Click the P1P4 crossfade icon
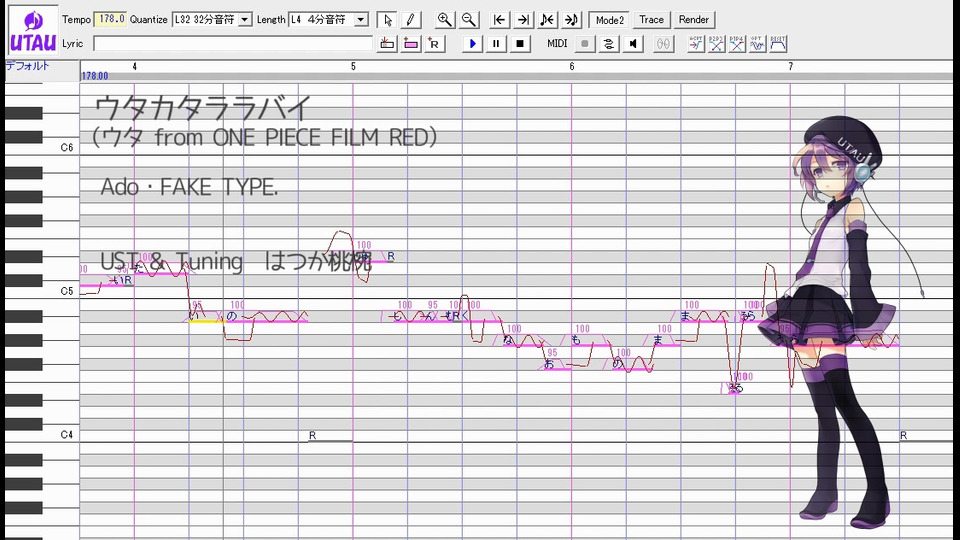 click(737, 43)
